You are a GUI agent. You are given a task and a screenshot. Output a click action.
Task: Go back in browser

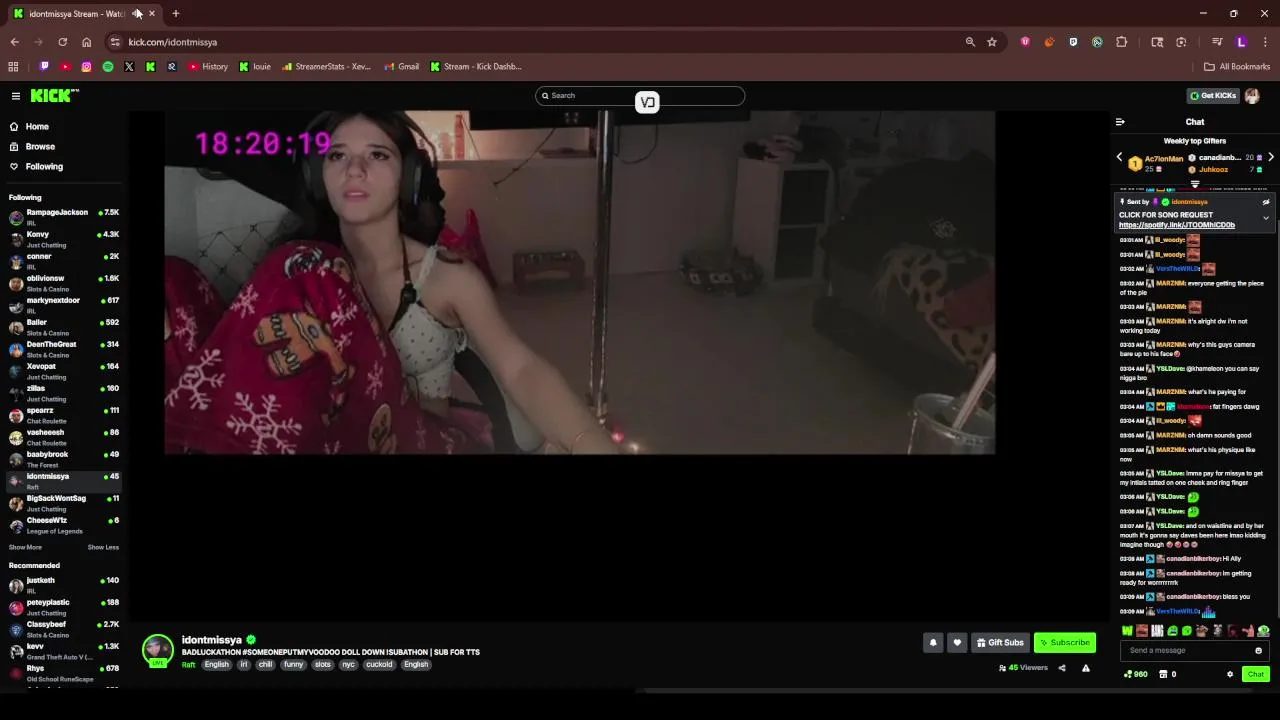pos(14,42)
